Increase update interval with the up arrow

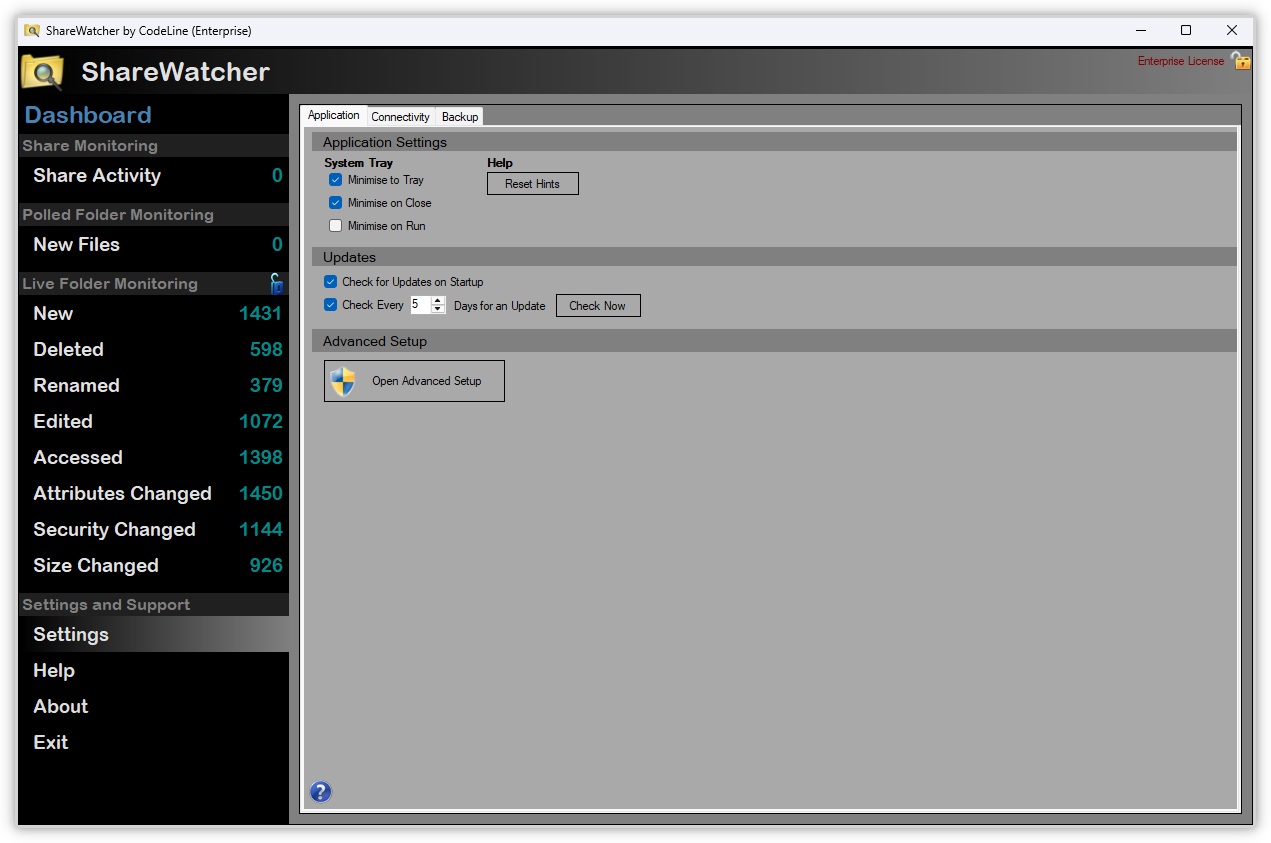click(x=437, y=301)
